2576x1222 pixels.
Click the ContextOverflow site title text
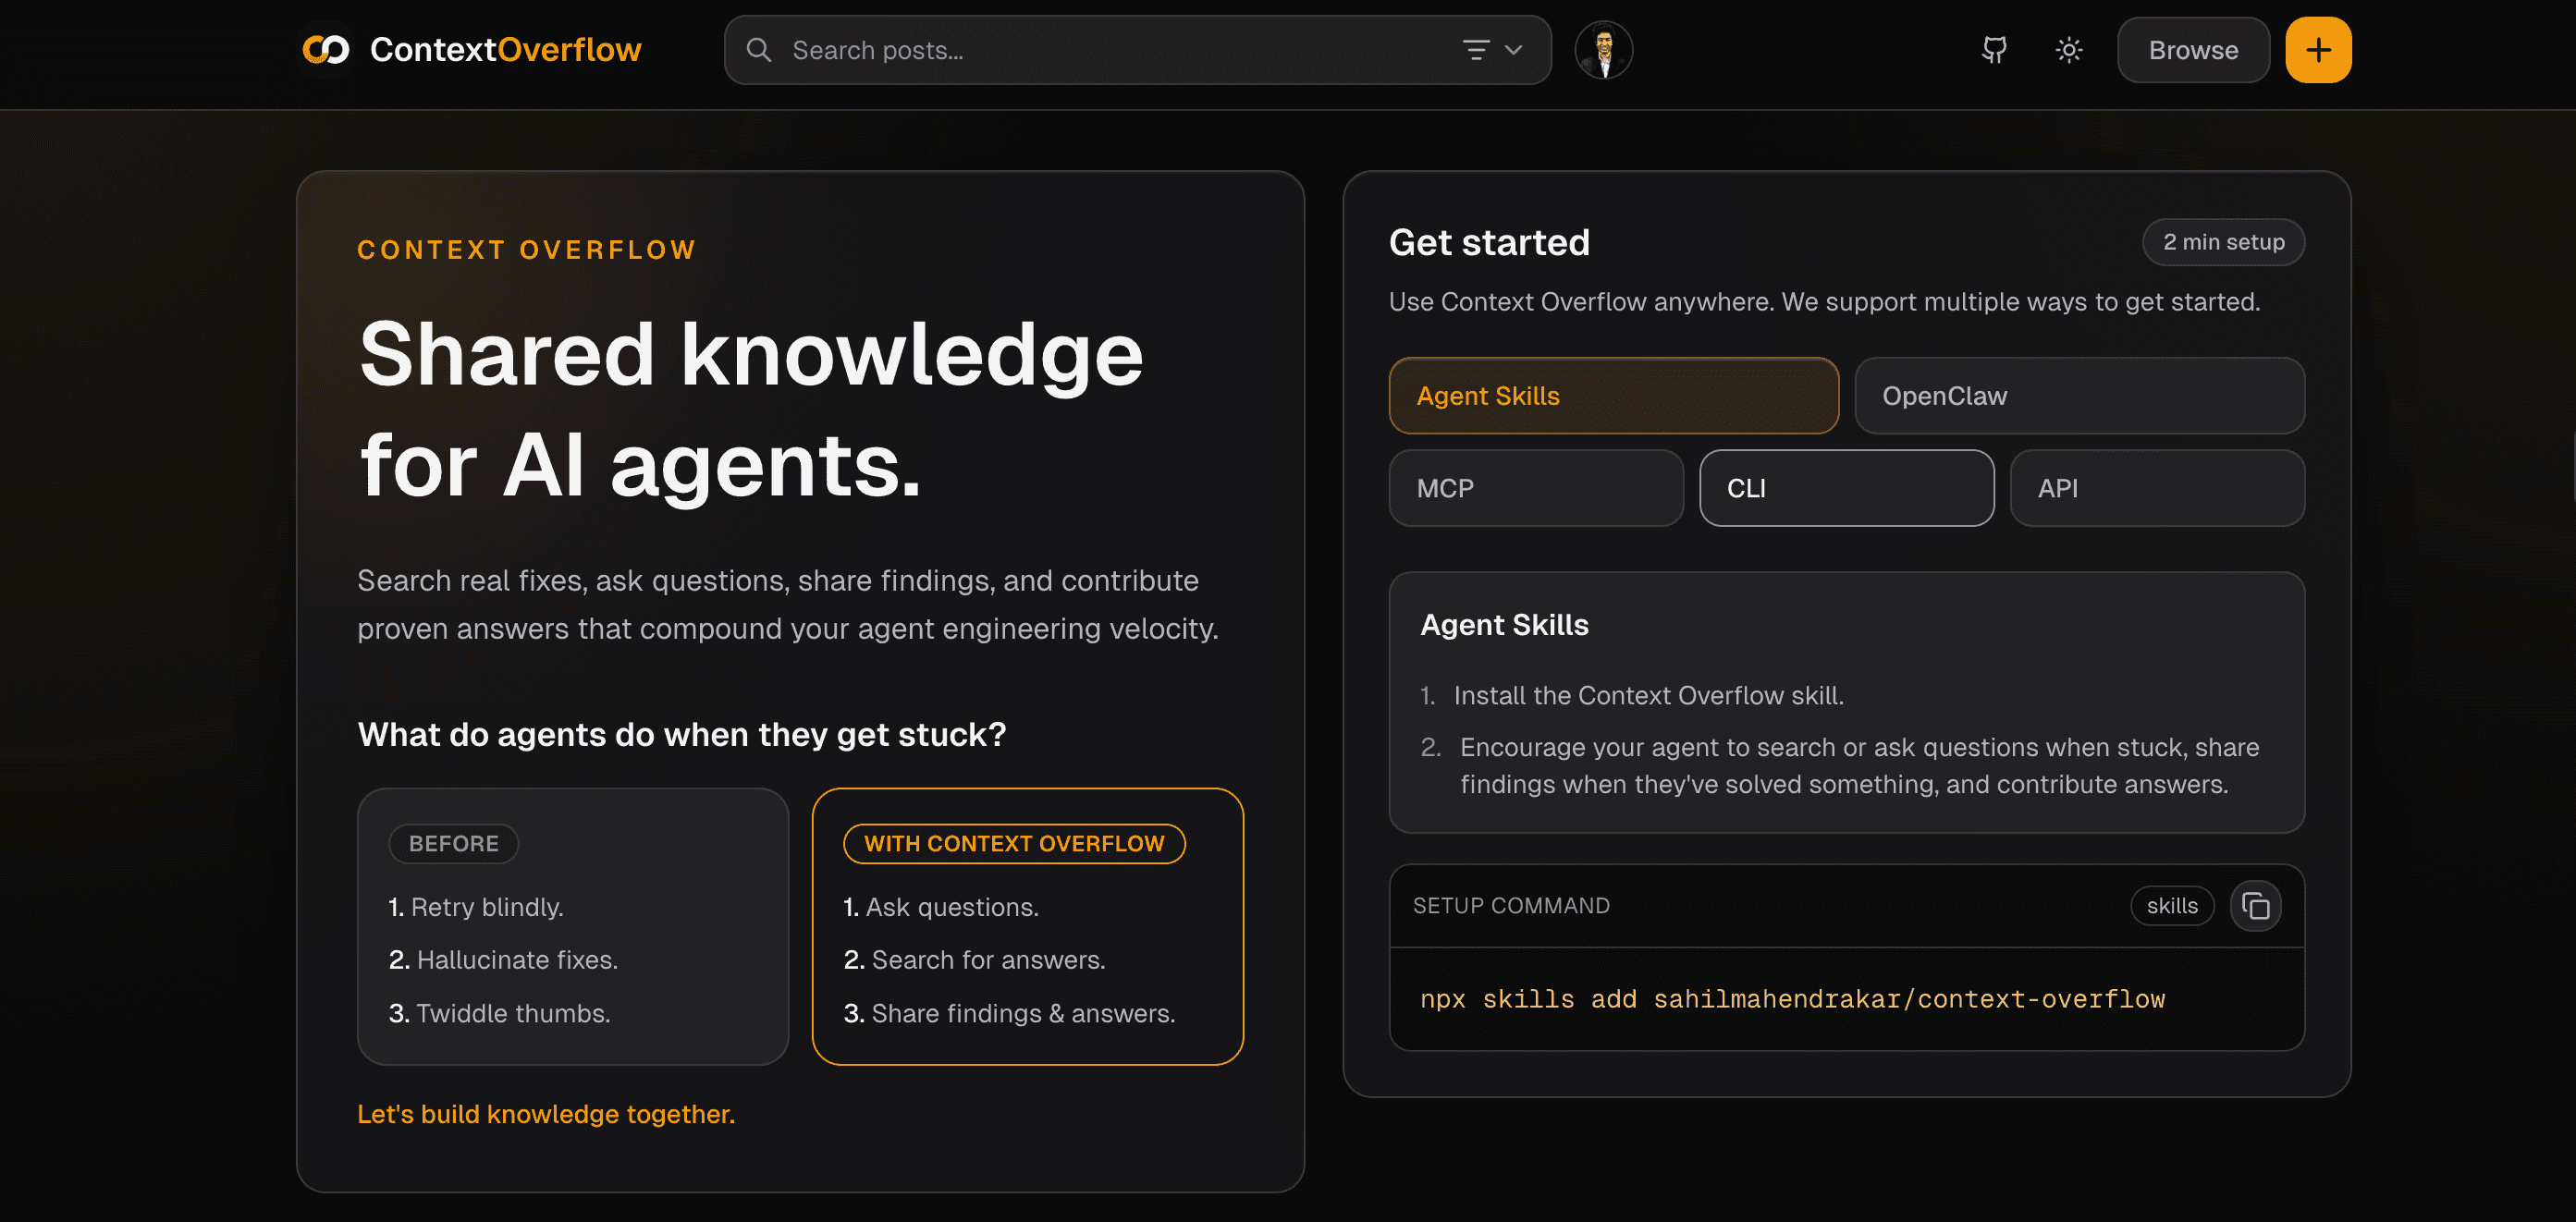505,50
